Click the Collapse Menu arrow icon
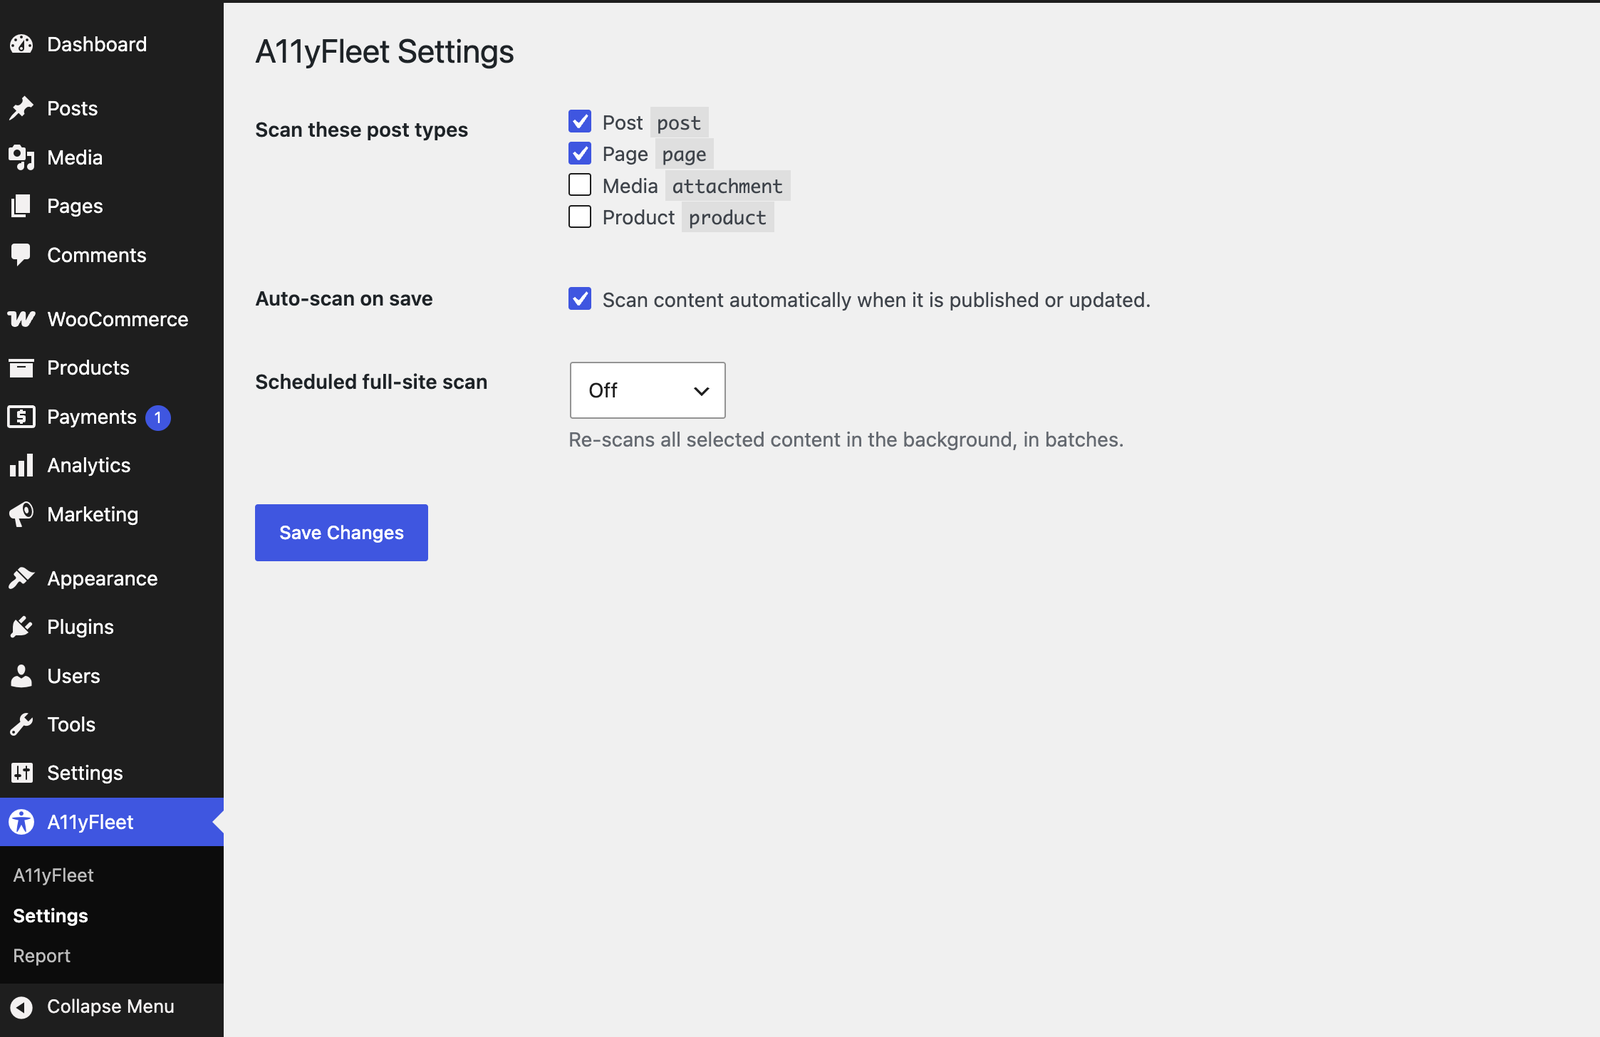This screenshot has height=1037, width=1600. coord(21,1007)
